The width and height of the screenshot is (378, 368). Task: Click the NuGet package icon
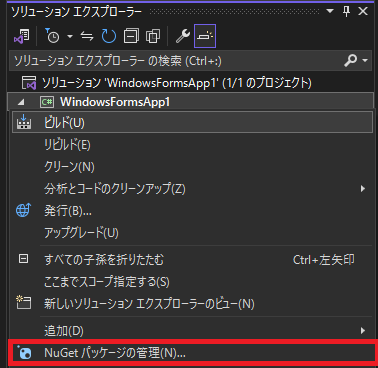point(24,353)
